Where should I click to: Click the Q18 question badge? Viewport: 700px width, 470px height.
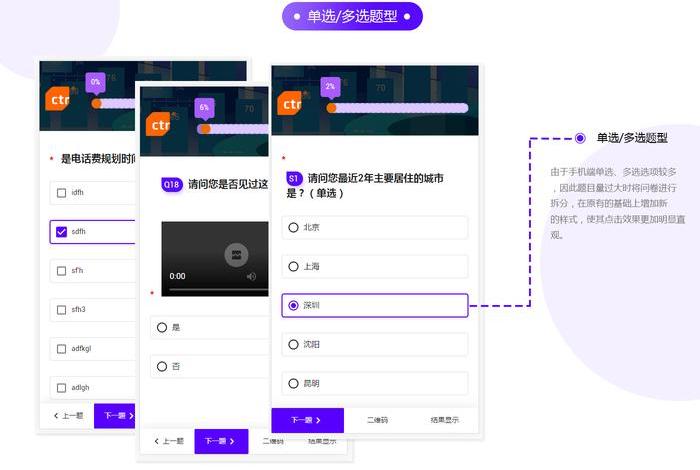[171, 184]
